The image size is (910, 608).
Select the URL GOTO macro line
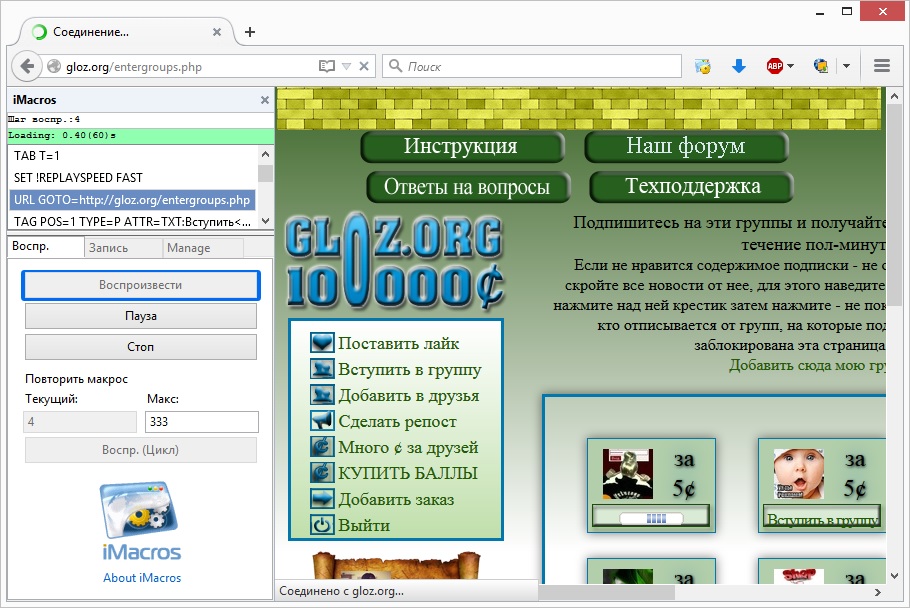click(x=132, y=200)
